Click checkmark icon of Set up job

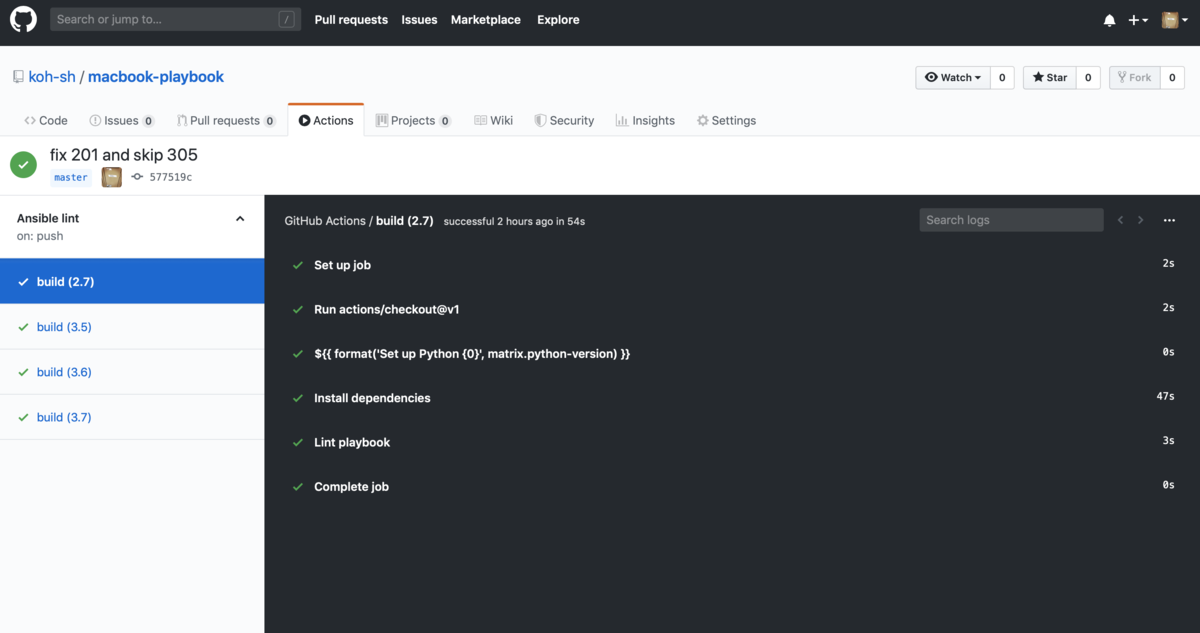click(x=298, y=265)
